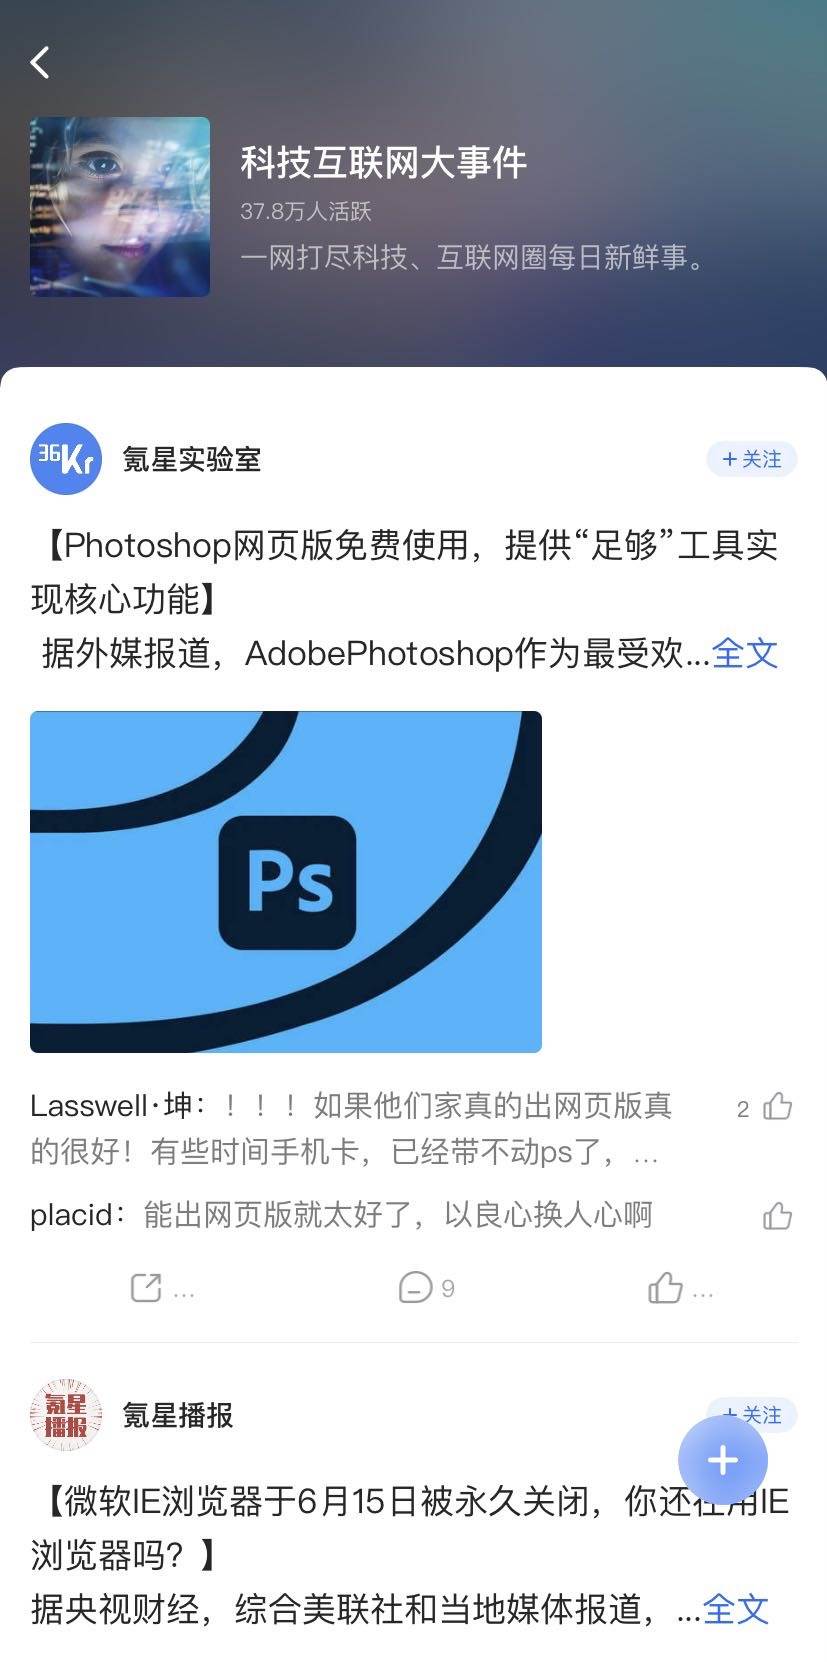The height and width of the screenshot is (1662, 827).
Task: Open the 科技互联网大事件 title
Action: click(383, 162)
